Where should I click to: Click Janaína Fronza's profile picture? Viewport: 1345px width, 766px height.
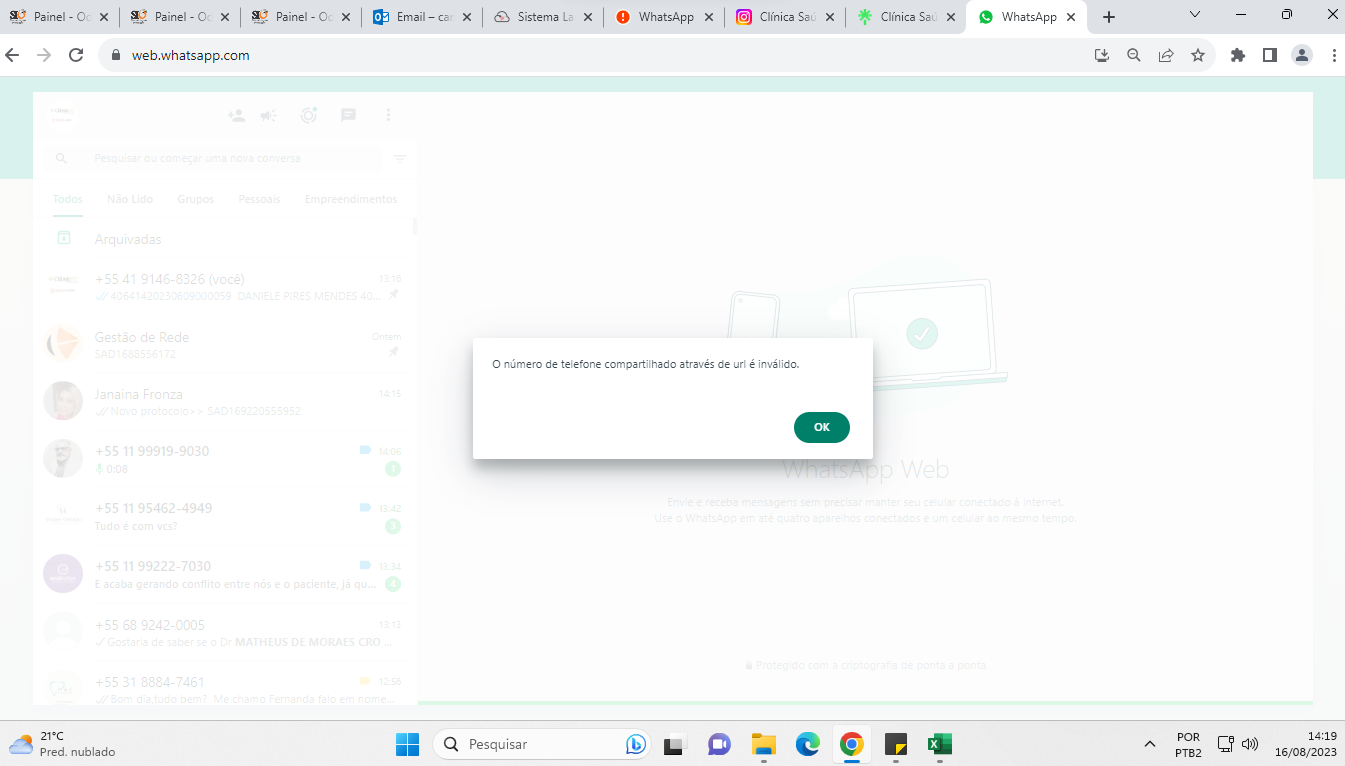tap(63, 401)
